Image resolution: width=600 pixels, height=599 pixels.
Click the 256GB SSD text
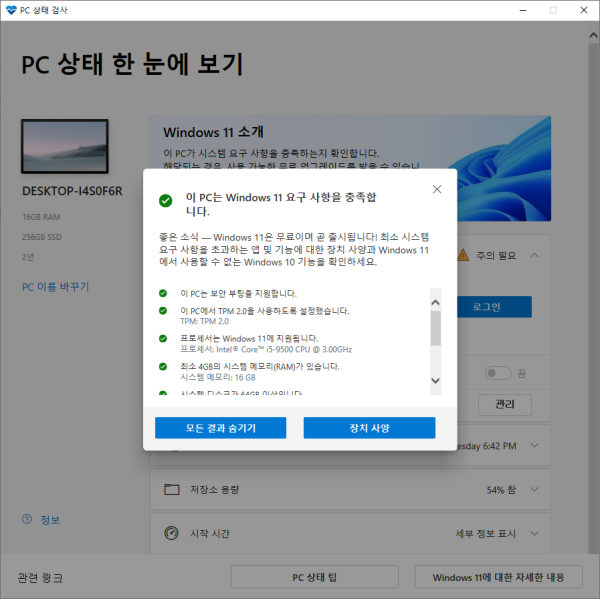(x=41, y=237)
